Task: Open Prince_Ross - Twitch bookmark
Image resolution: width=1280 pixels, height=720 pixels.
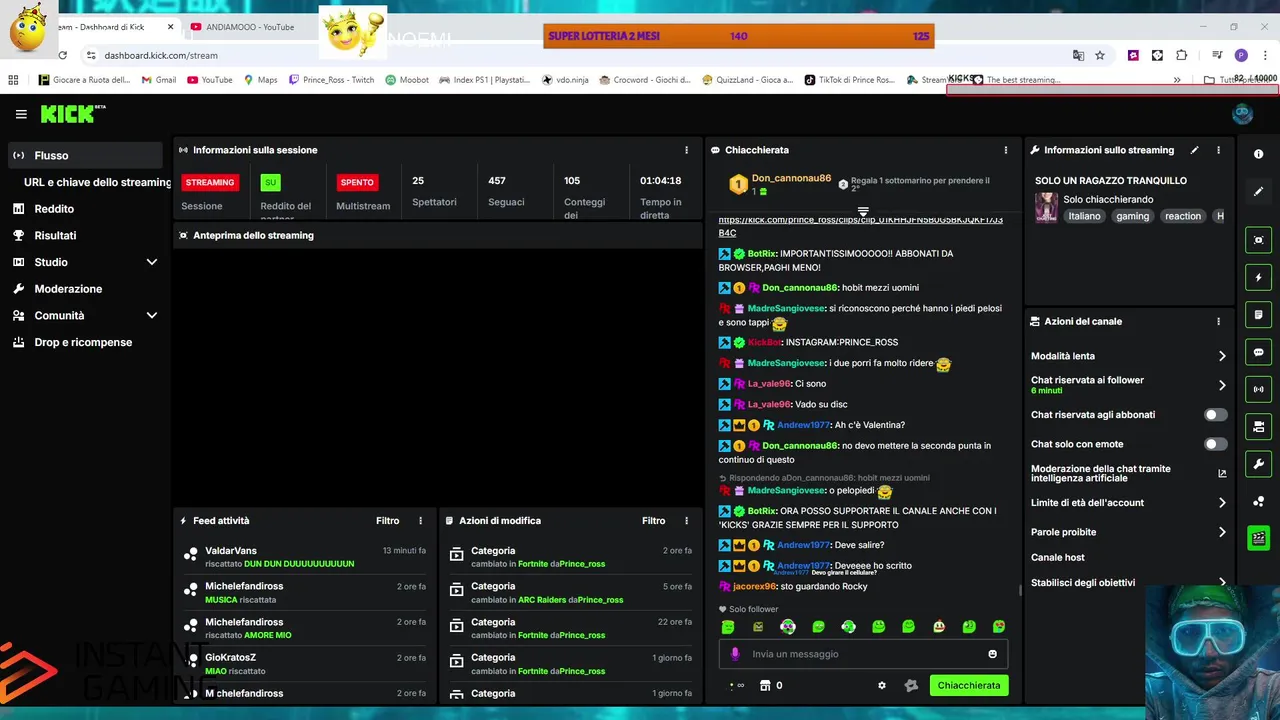Action: (331, 80)
